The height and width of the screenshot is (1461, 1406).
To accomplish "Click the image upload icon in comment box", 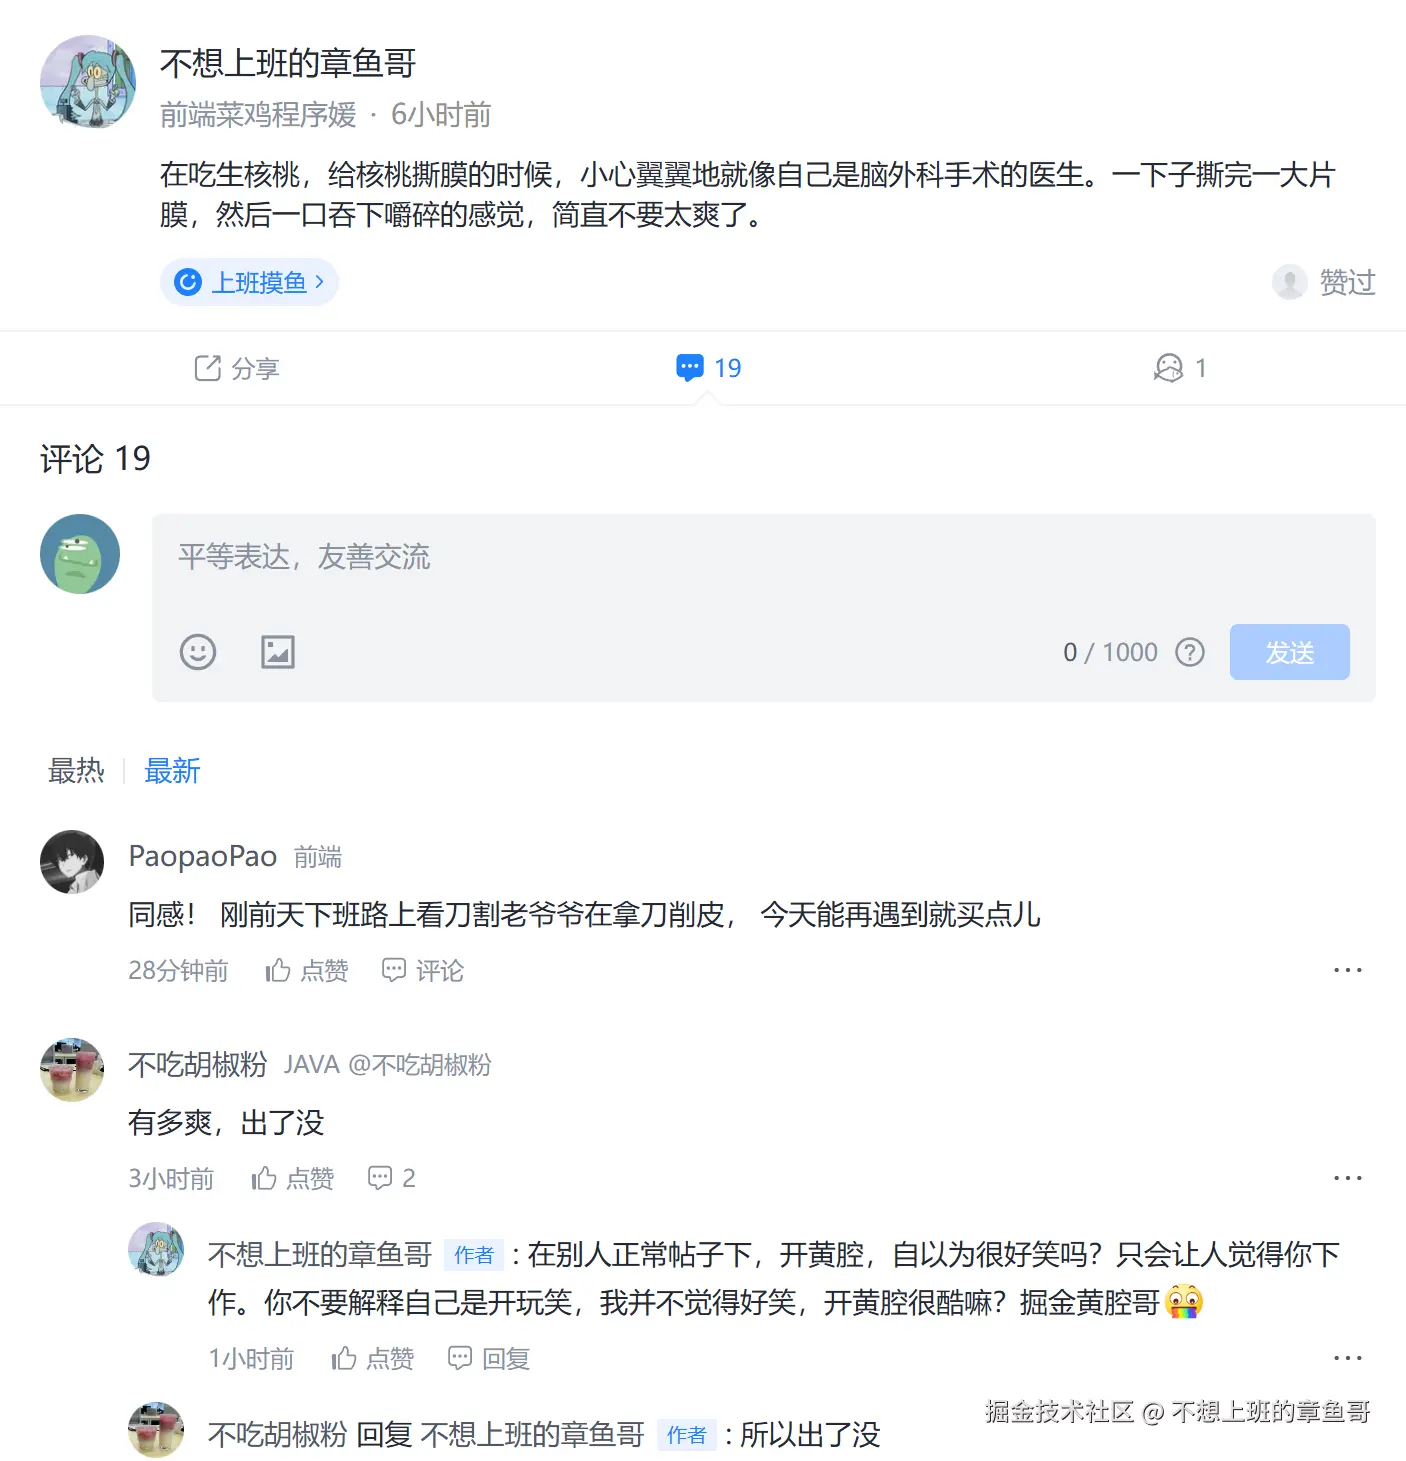I will coord(278,652).
